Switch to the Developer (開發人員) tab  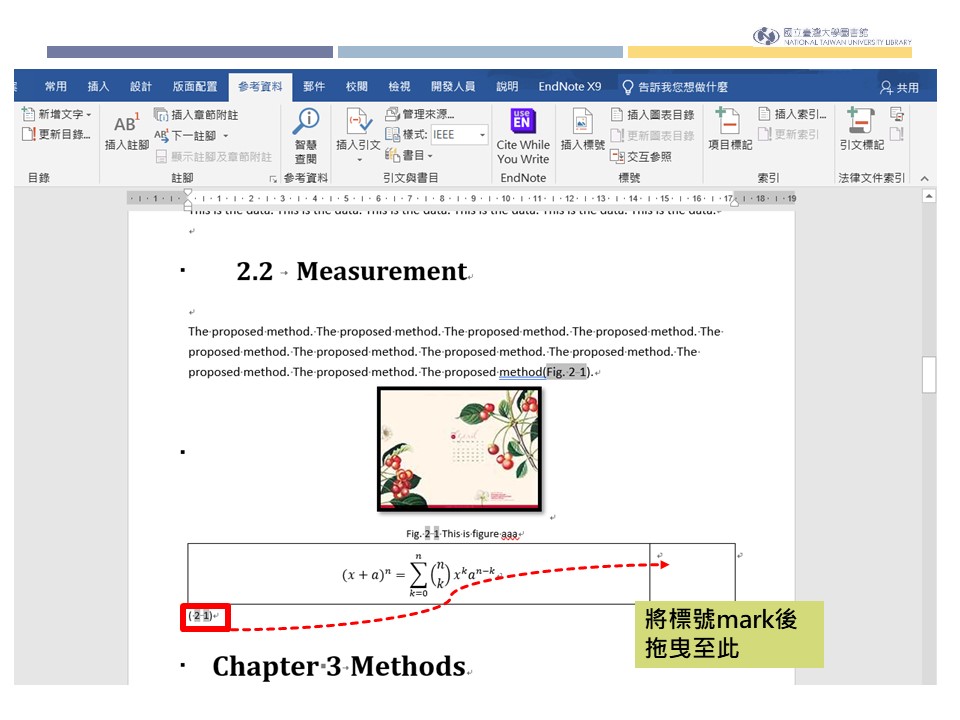pos(453,87)
